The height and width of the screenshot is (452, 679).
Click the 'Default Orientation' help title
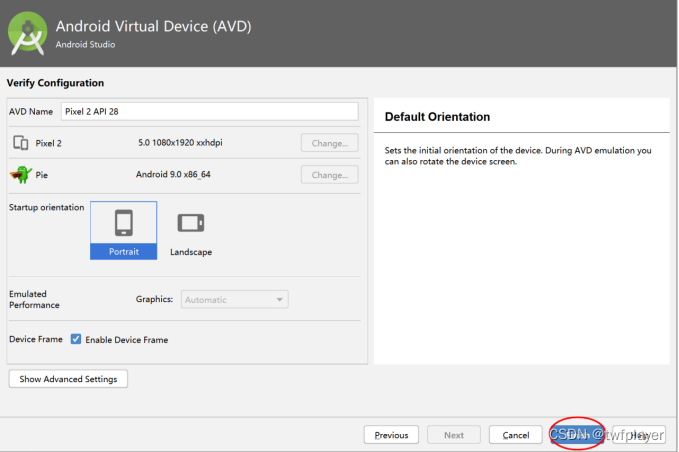[437, 117]
